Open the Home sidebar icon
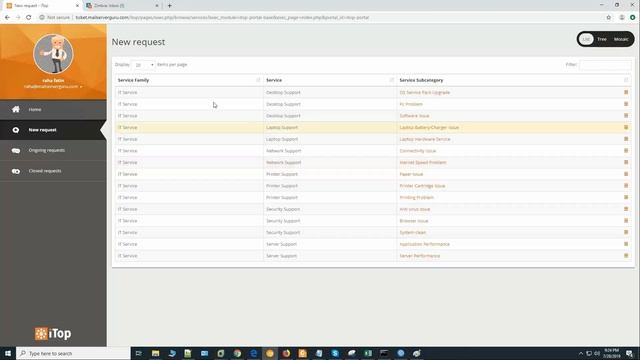This screenshot has width=640, height=360. click(x=16, y=109)
